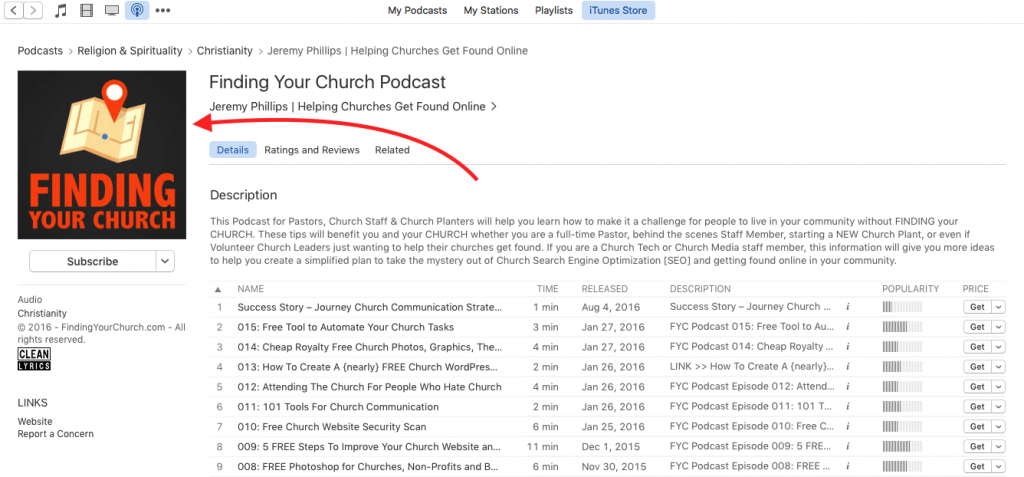Switch to My Podcasts tab
This screenshot has width=1024, height=477.
click(417, 10)
